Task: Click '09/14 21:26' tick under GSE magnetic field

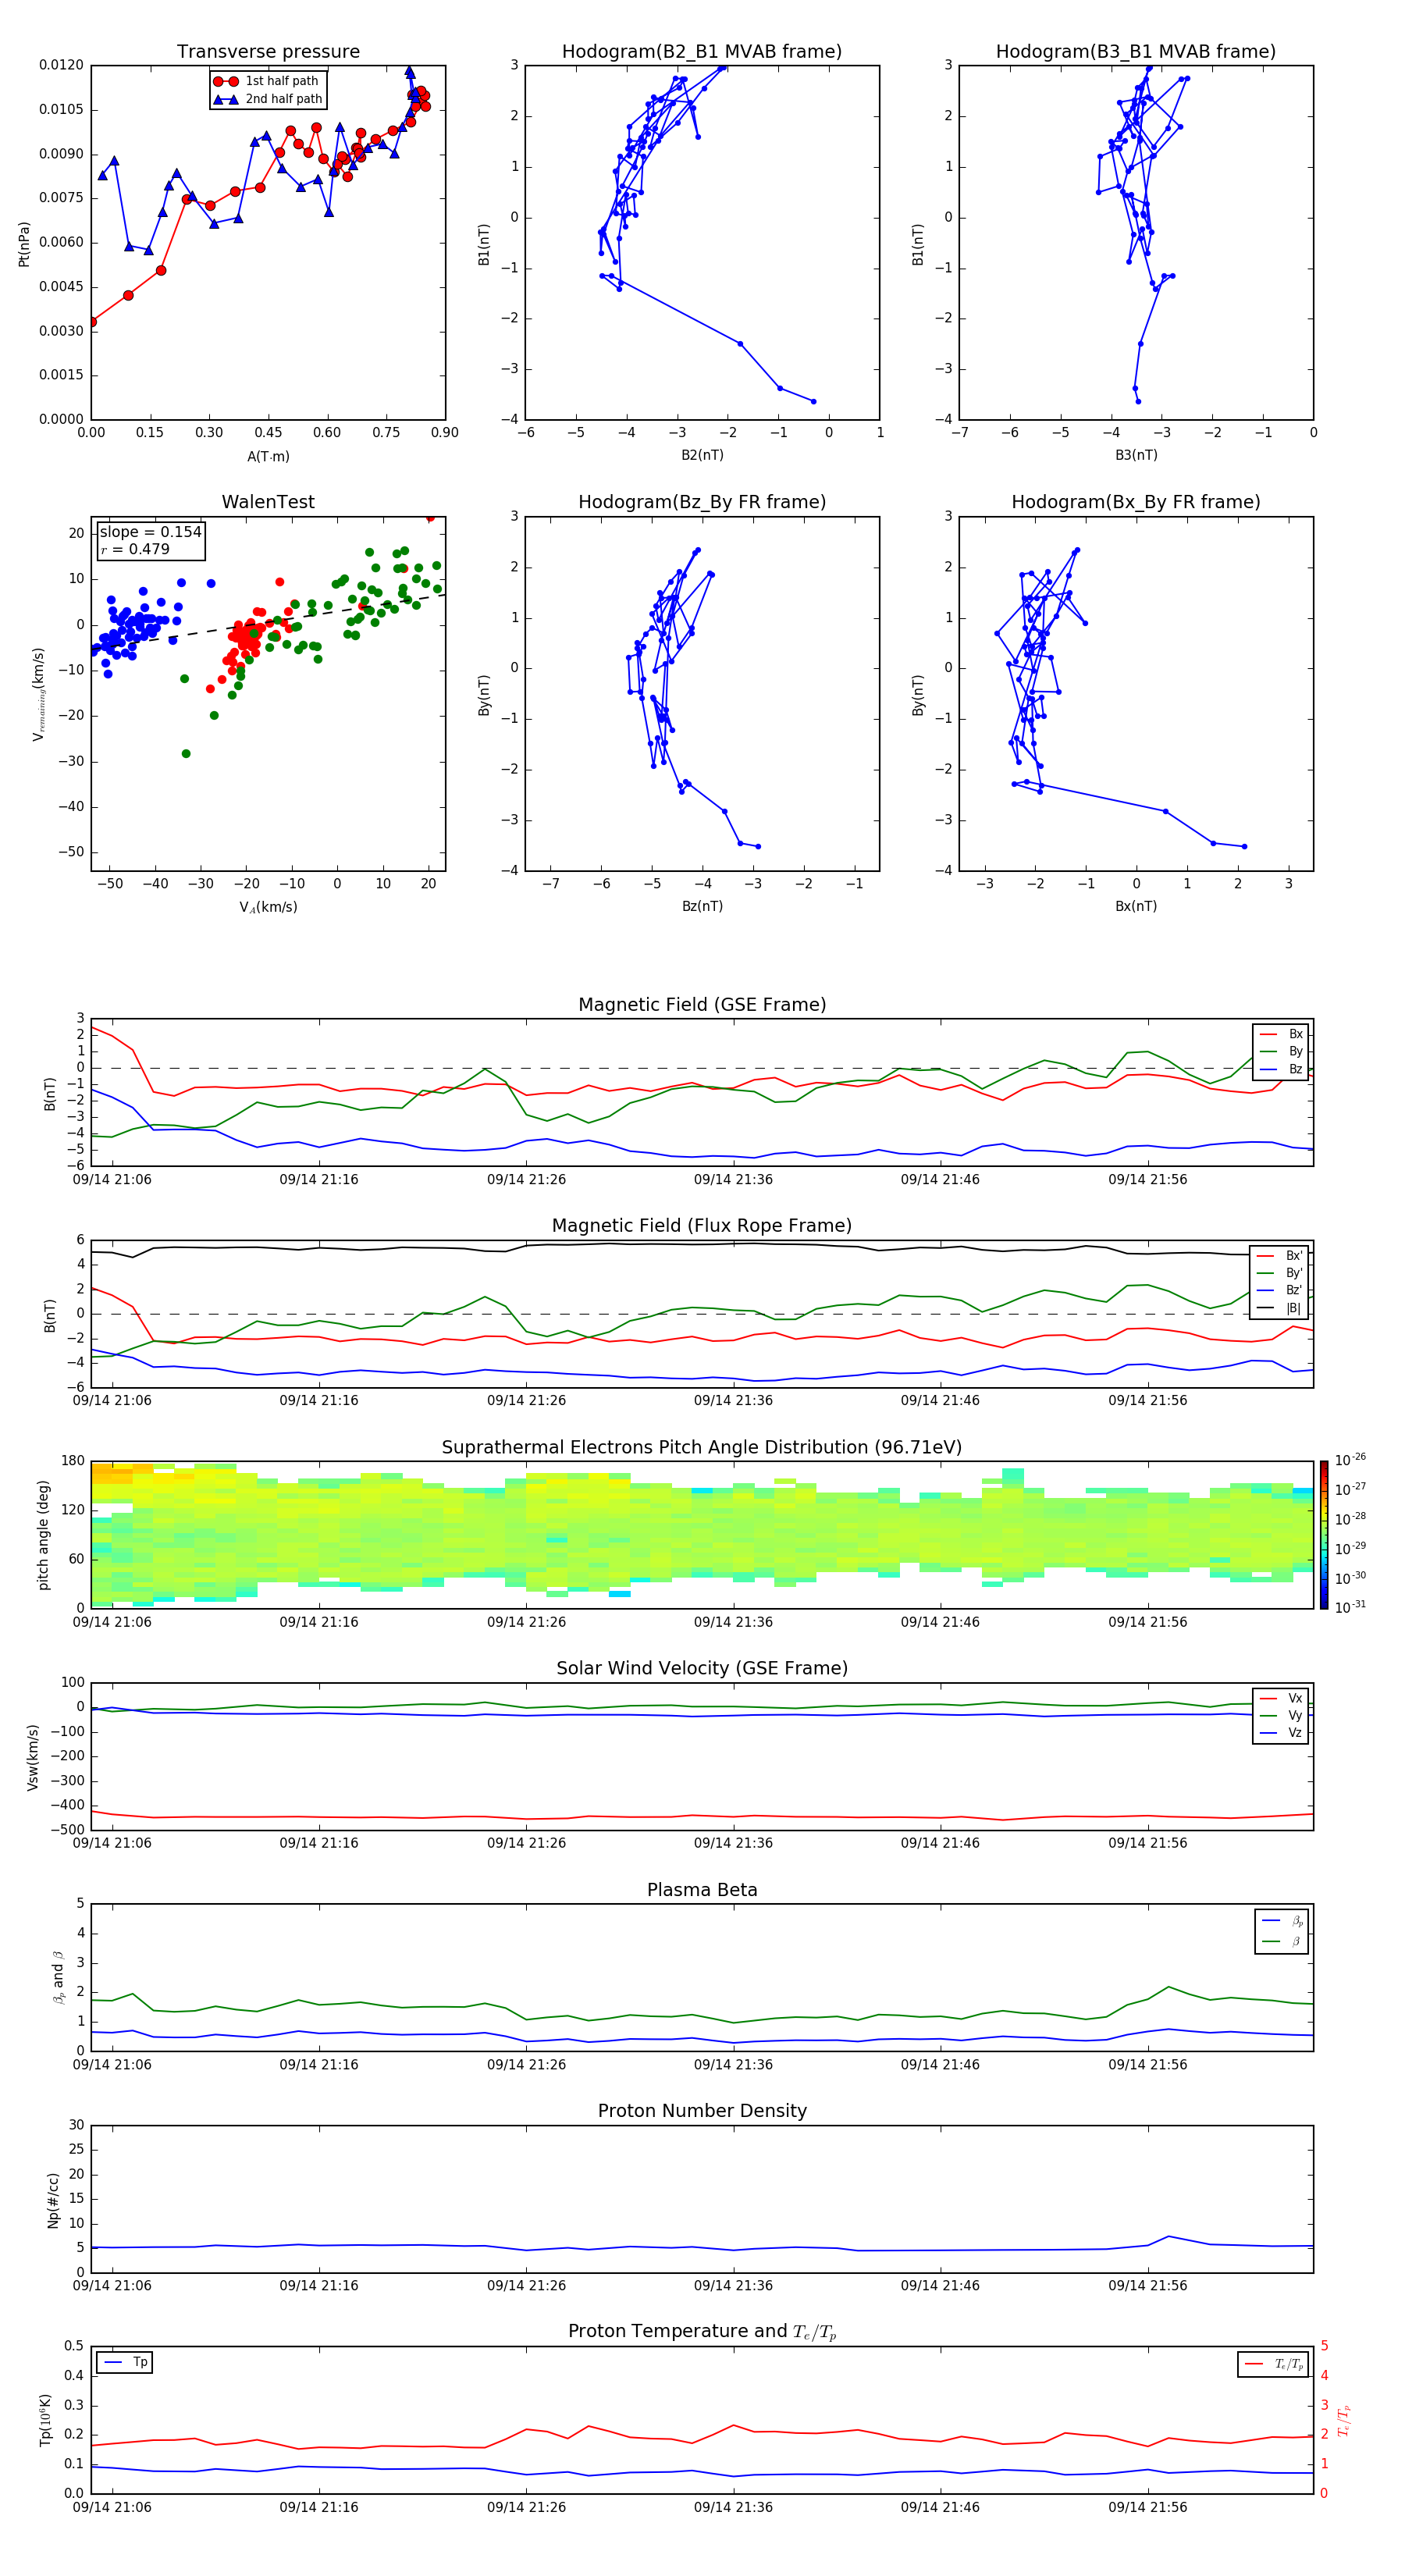Action: coord(526,1180)
